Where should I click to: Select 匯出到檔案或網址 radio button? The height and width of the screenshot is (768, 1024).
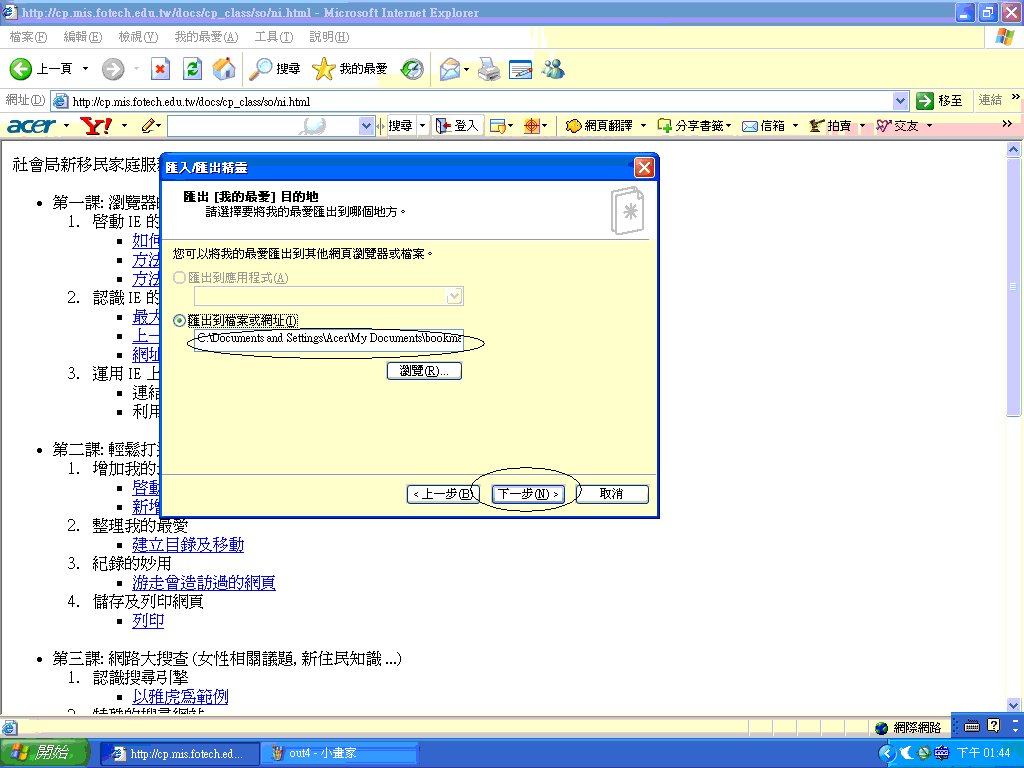180,320
